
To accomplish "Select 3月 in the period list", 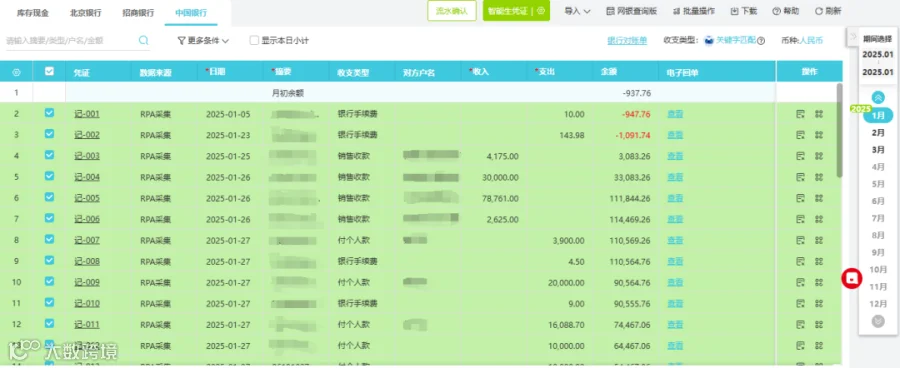I will tap(878, 150).
